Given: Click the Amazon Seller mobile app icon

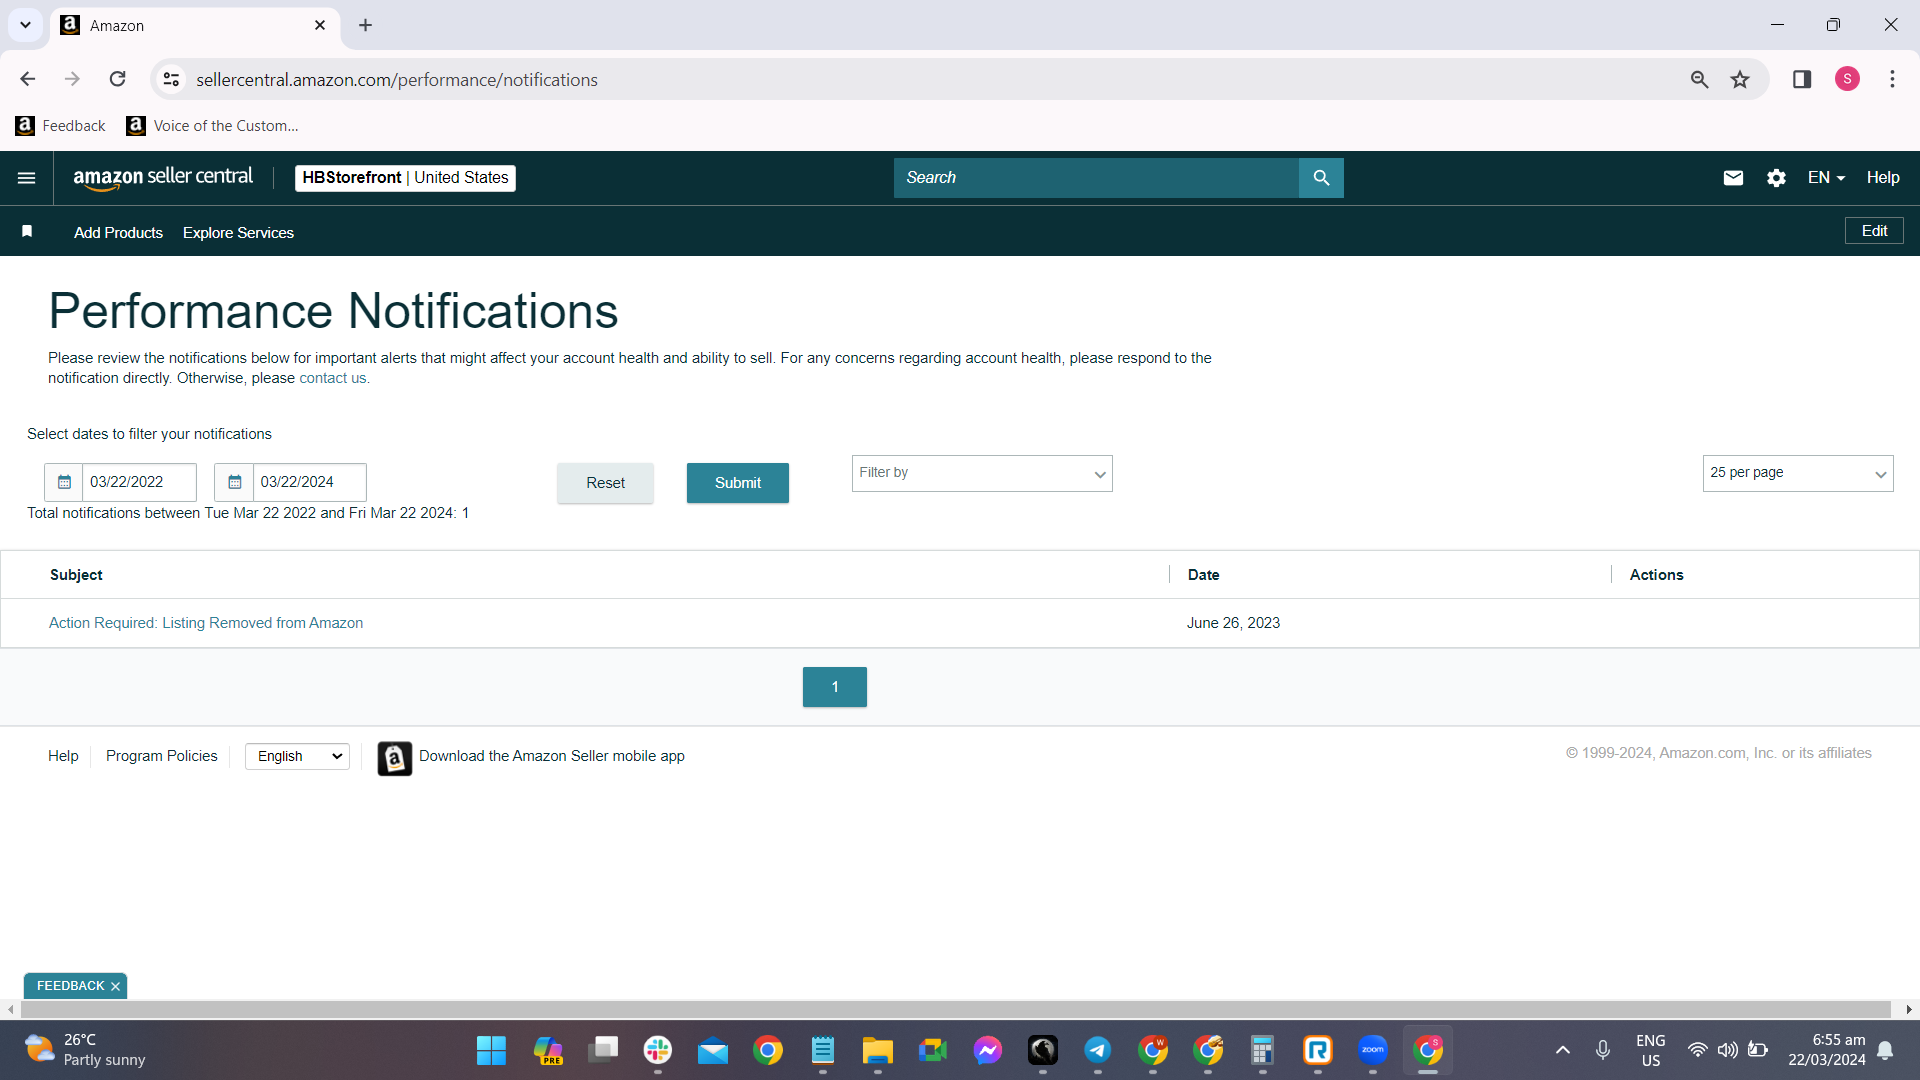Looking at the screenshot, I should coord(394,758).
